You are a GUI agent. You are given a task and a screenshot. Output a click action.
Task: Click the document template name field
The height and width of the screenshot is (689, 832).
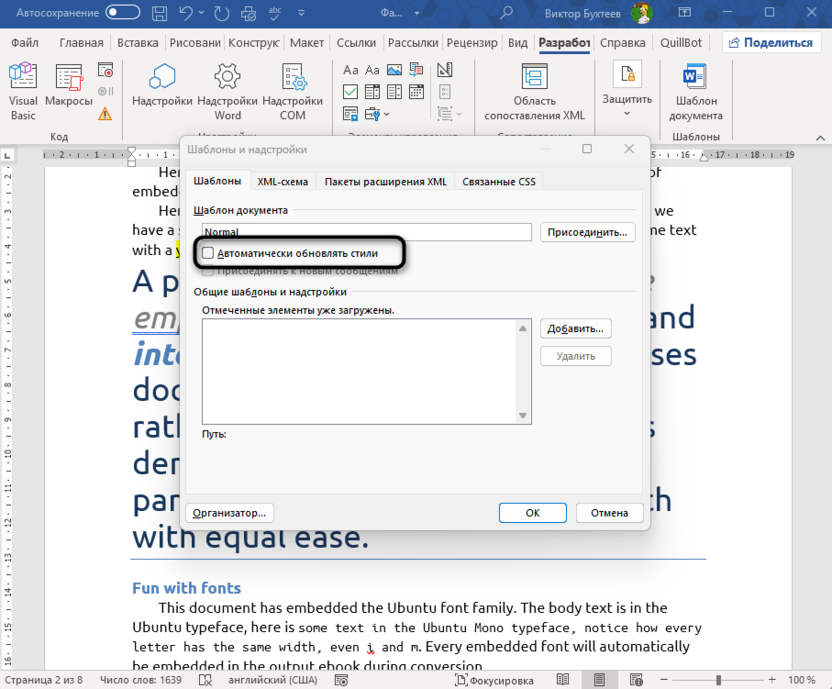coord(366,232)
